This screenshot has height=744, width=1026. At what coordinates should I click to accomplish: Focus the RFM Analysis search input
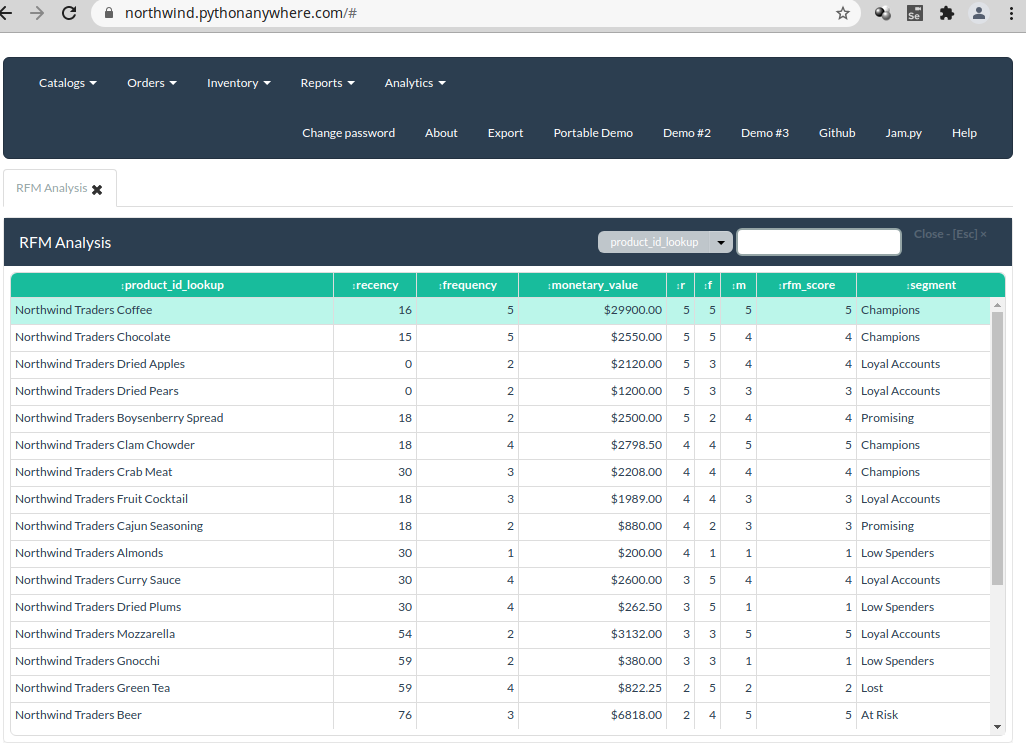[x=819, y=242]
